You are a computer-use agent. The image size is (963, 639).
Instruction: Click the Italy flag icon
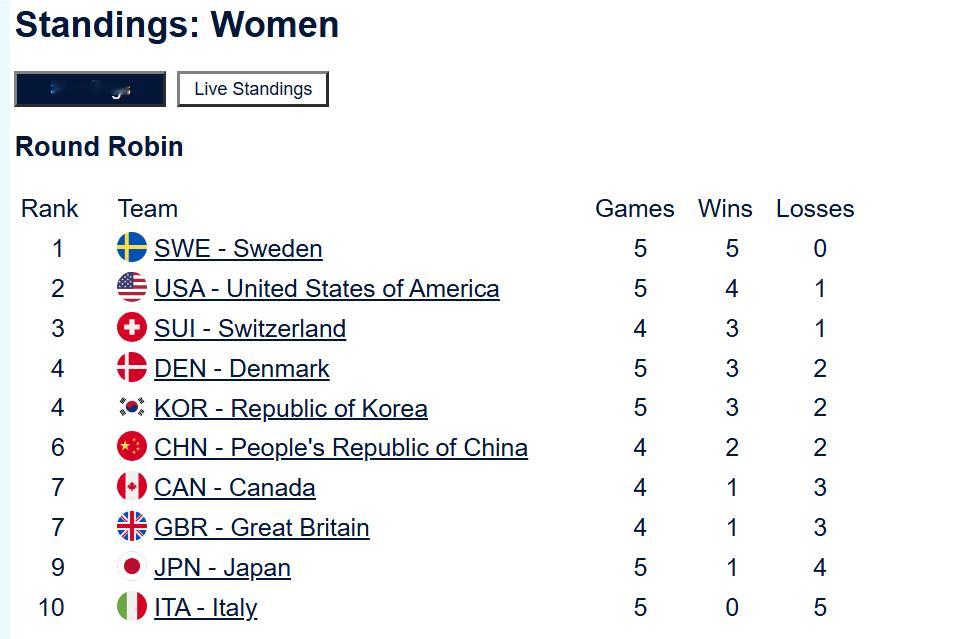coord(132,607)
